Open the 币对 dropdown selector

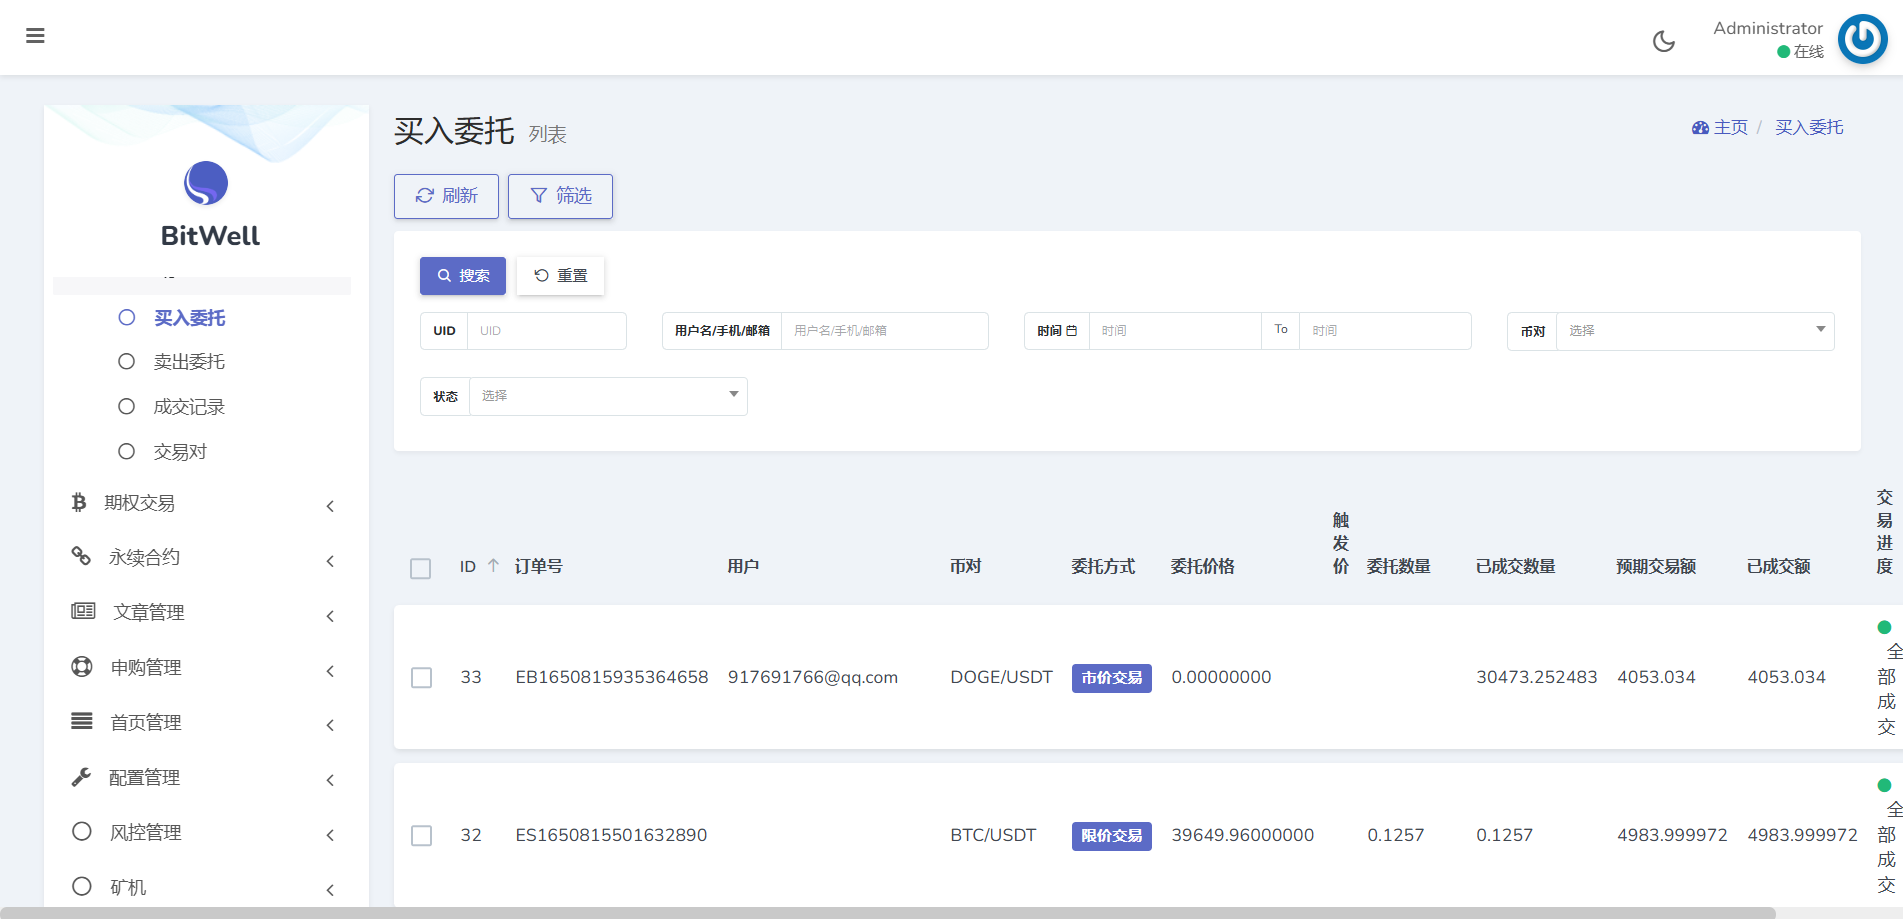[1694, 331]
